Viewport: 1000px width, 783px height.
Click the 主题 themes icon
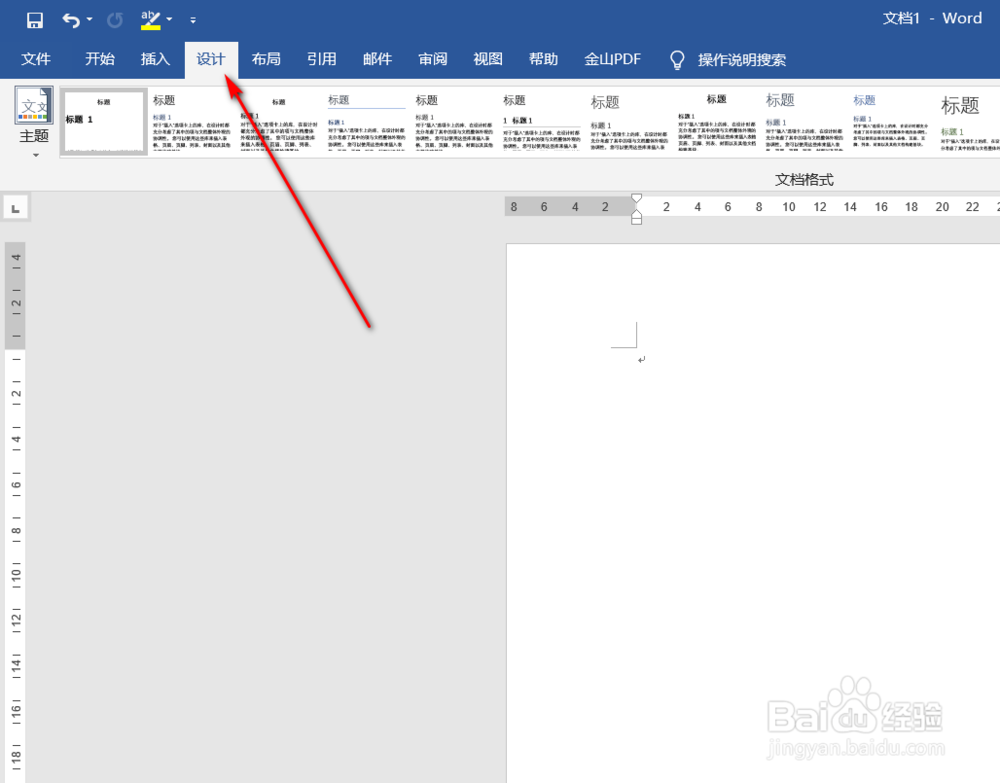34,106
